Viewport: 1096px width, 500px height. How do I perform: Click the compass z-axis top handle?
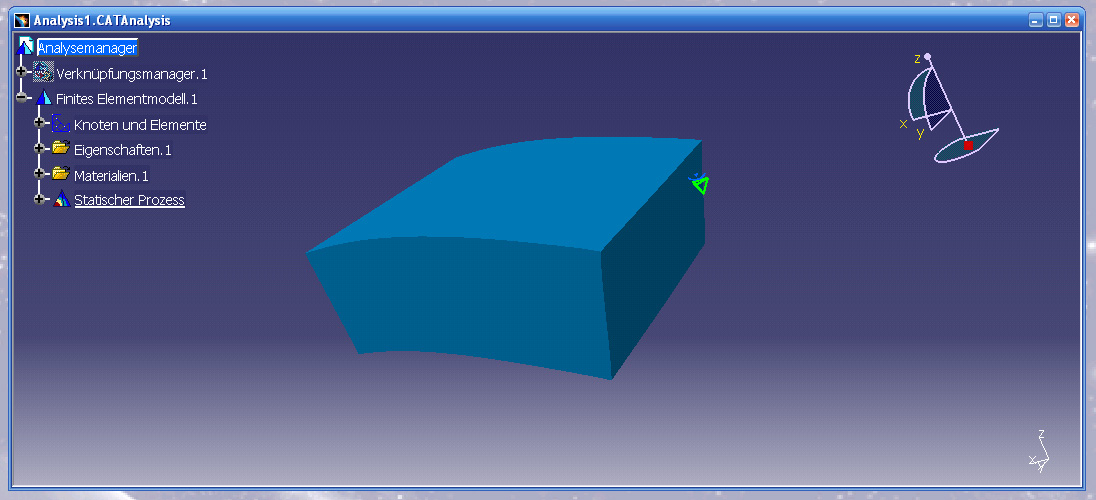pyautogui.click(x=928, y=57)
